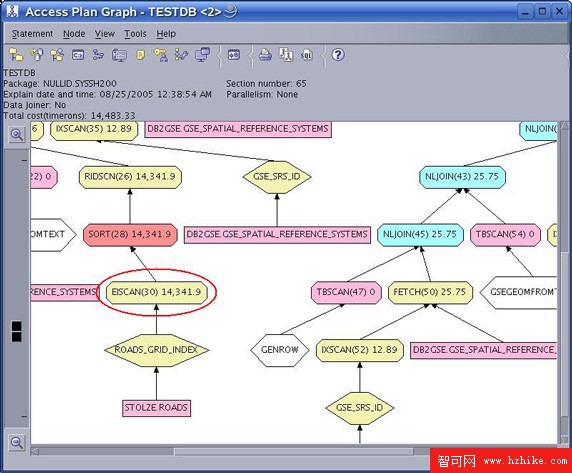Viewport: 572px width, 473px height.
Task: Select DB2GSE.GSE_SPATIAL_REFERENCE_SYSTEMS node beside IXSCAN(35)
Action: pyautogui.click(x=238, y=129)
